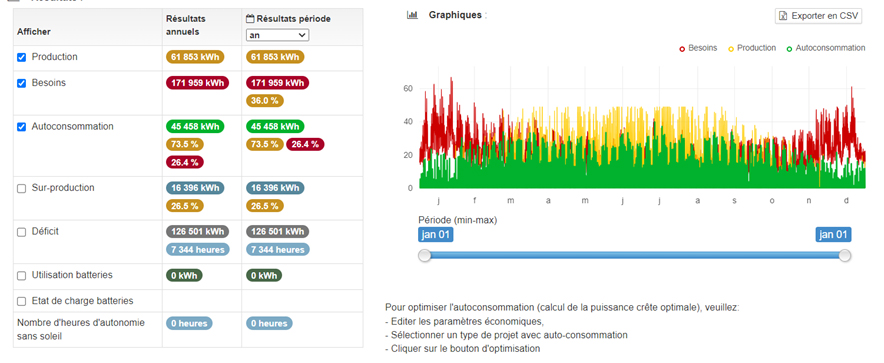Uncheck the Production checkbox
The height and width of the screenshot is (363, 884).
(x=22, y=57)
